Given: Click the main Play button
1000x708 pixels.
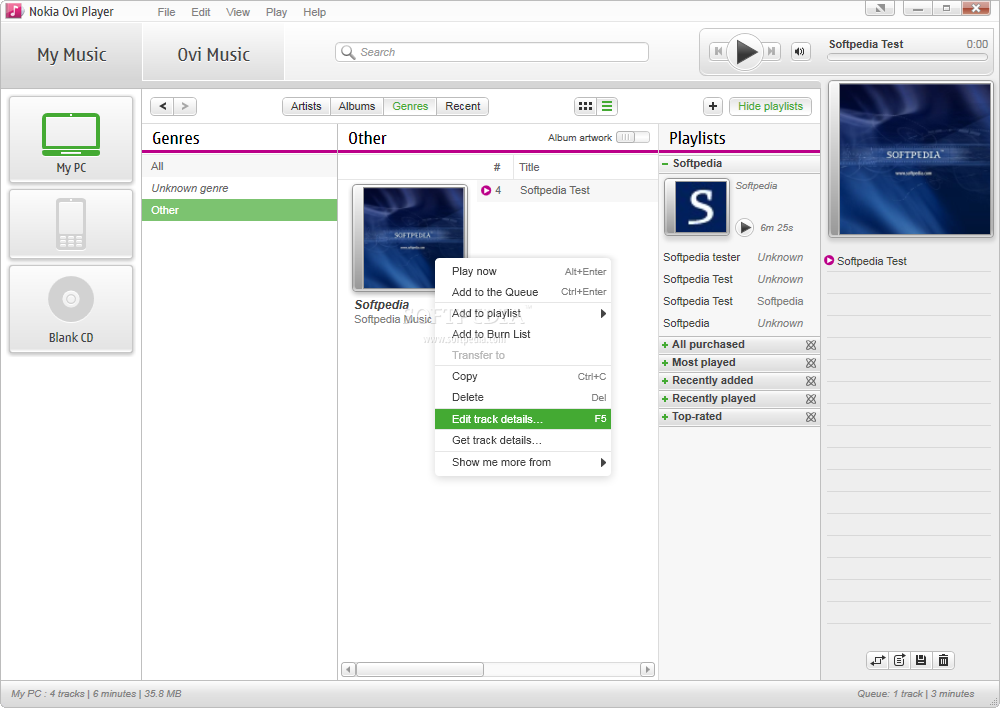Looking at the screenshot, I should (x=745, y=52).
